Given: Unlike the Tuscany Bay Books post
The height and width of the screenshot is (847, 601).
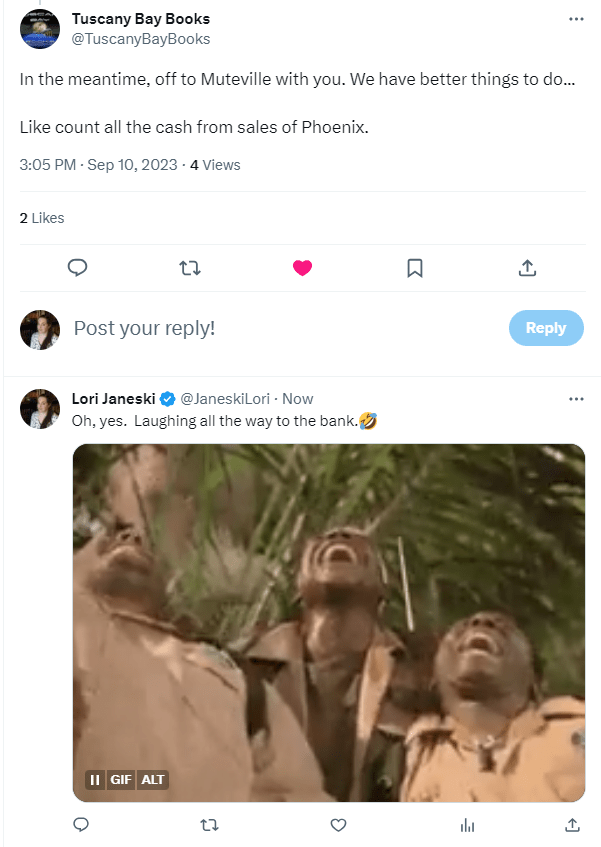Looking at the screenshot, I should point(301,267).
